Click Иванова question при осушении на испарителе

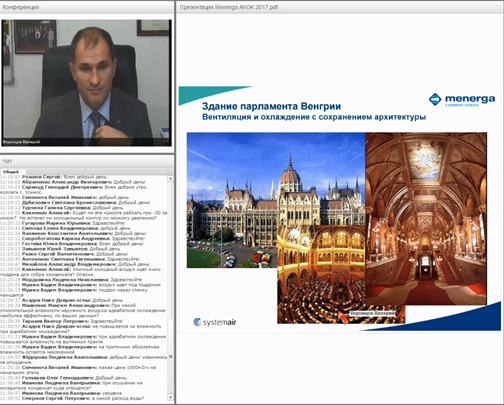(71, 385)
